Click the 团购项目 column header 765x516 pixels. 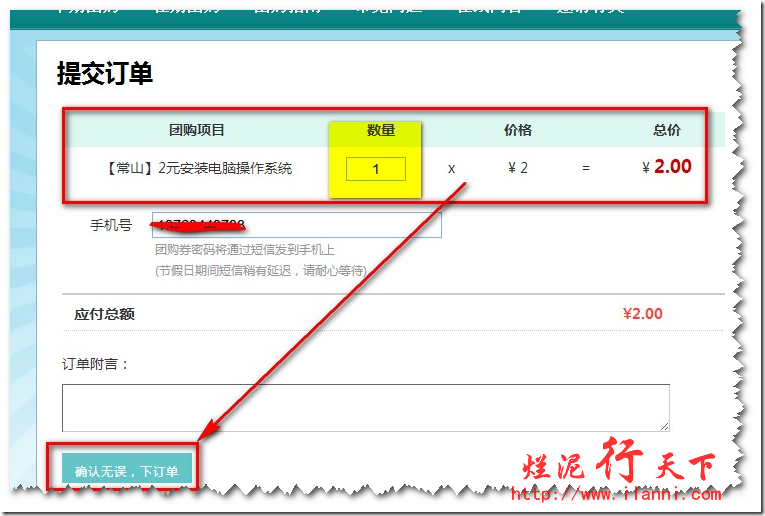click(x=197, y=130)
